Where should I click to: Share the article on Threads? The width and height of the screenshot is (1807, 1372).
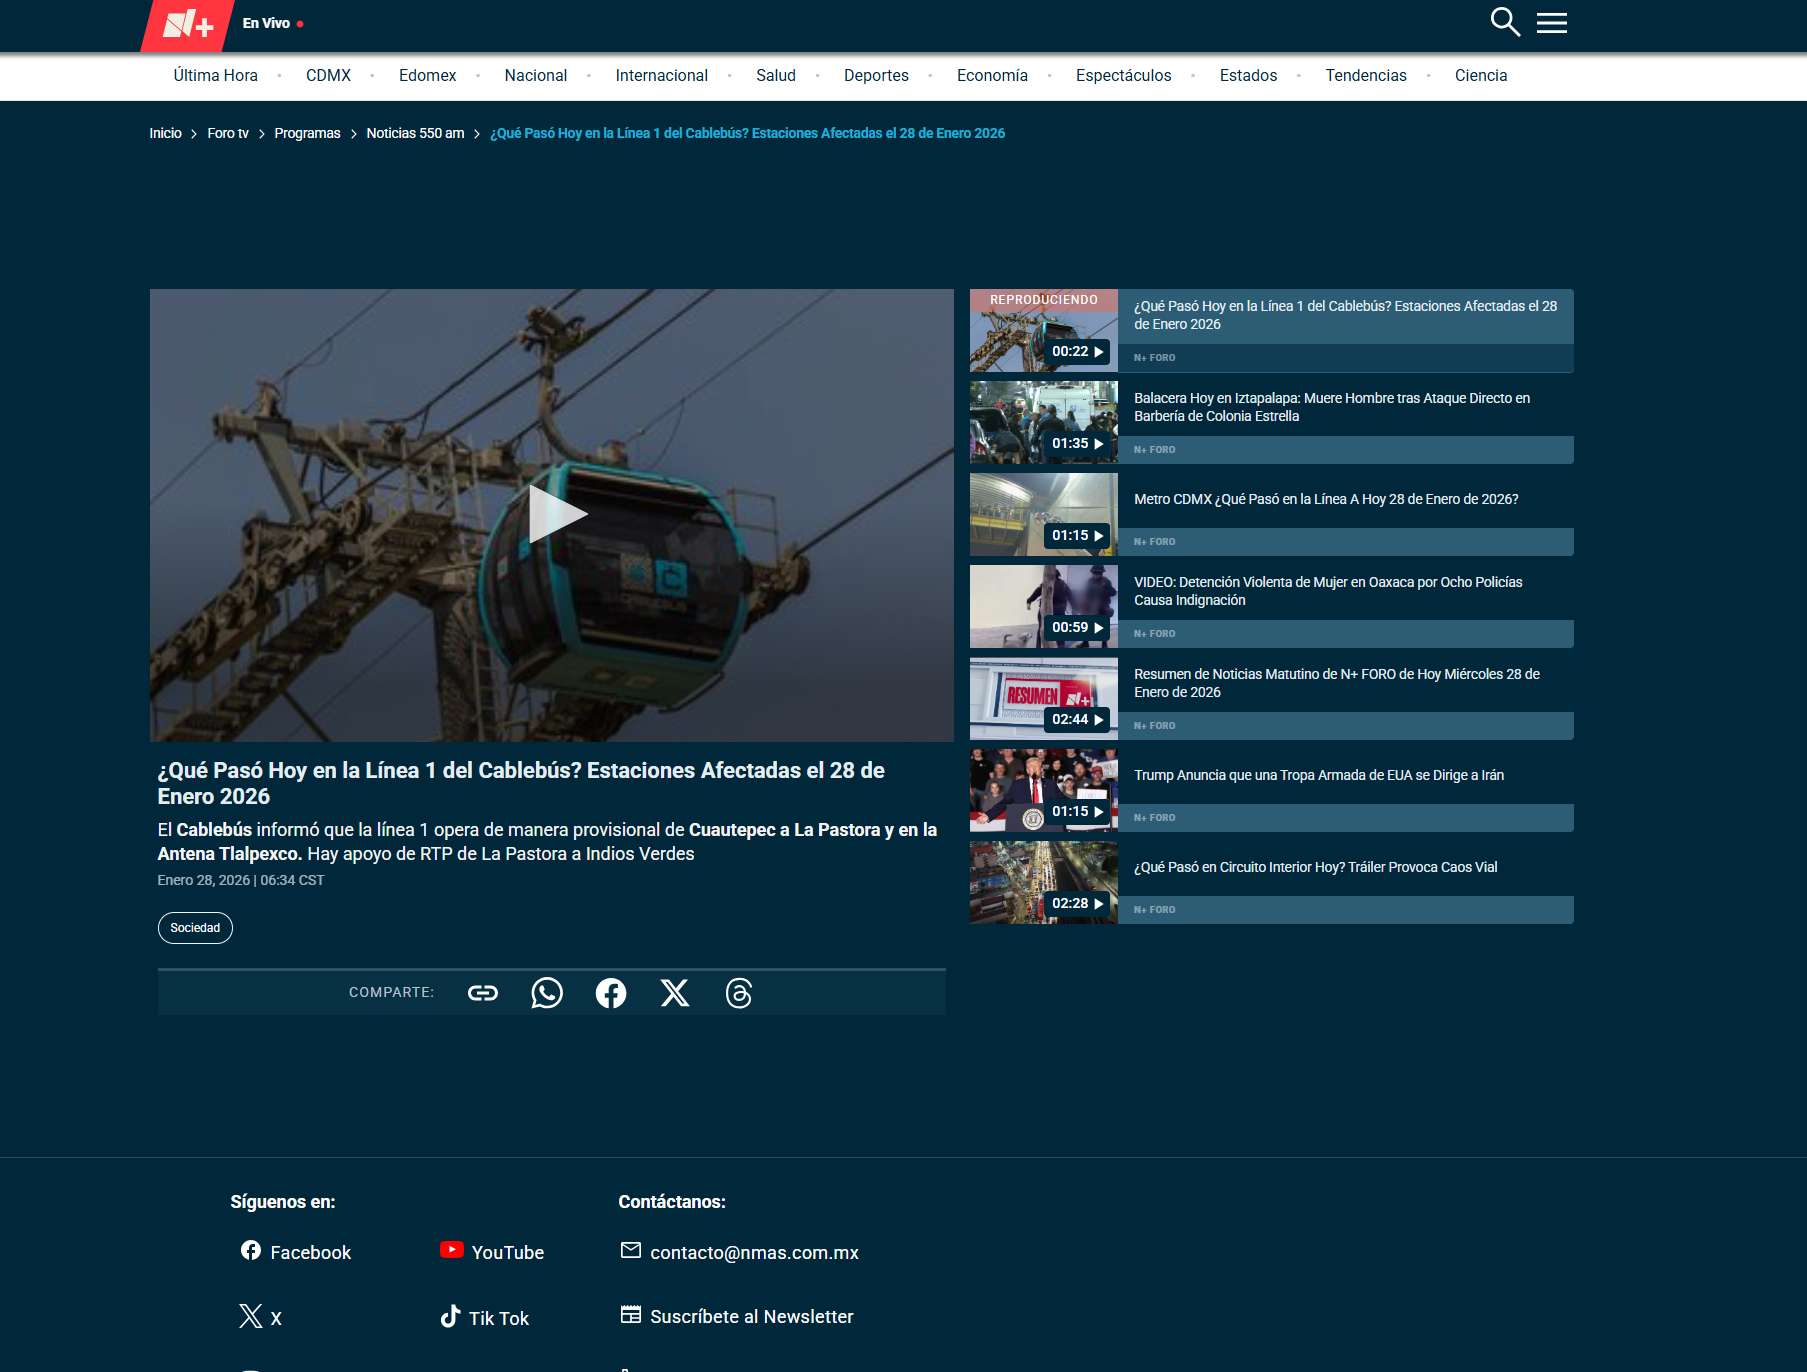click(739, 993)
